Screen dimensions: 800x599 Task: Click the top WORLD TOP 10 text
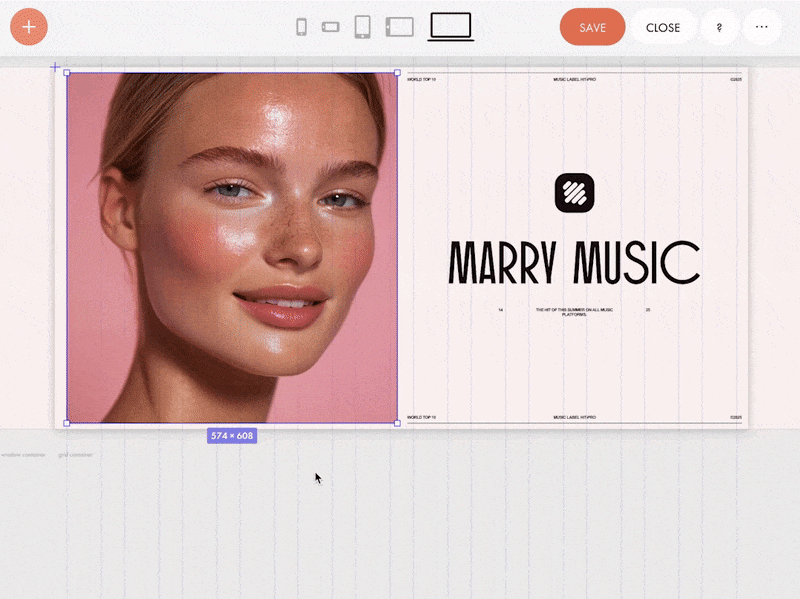coord(421,80)
